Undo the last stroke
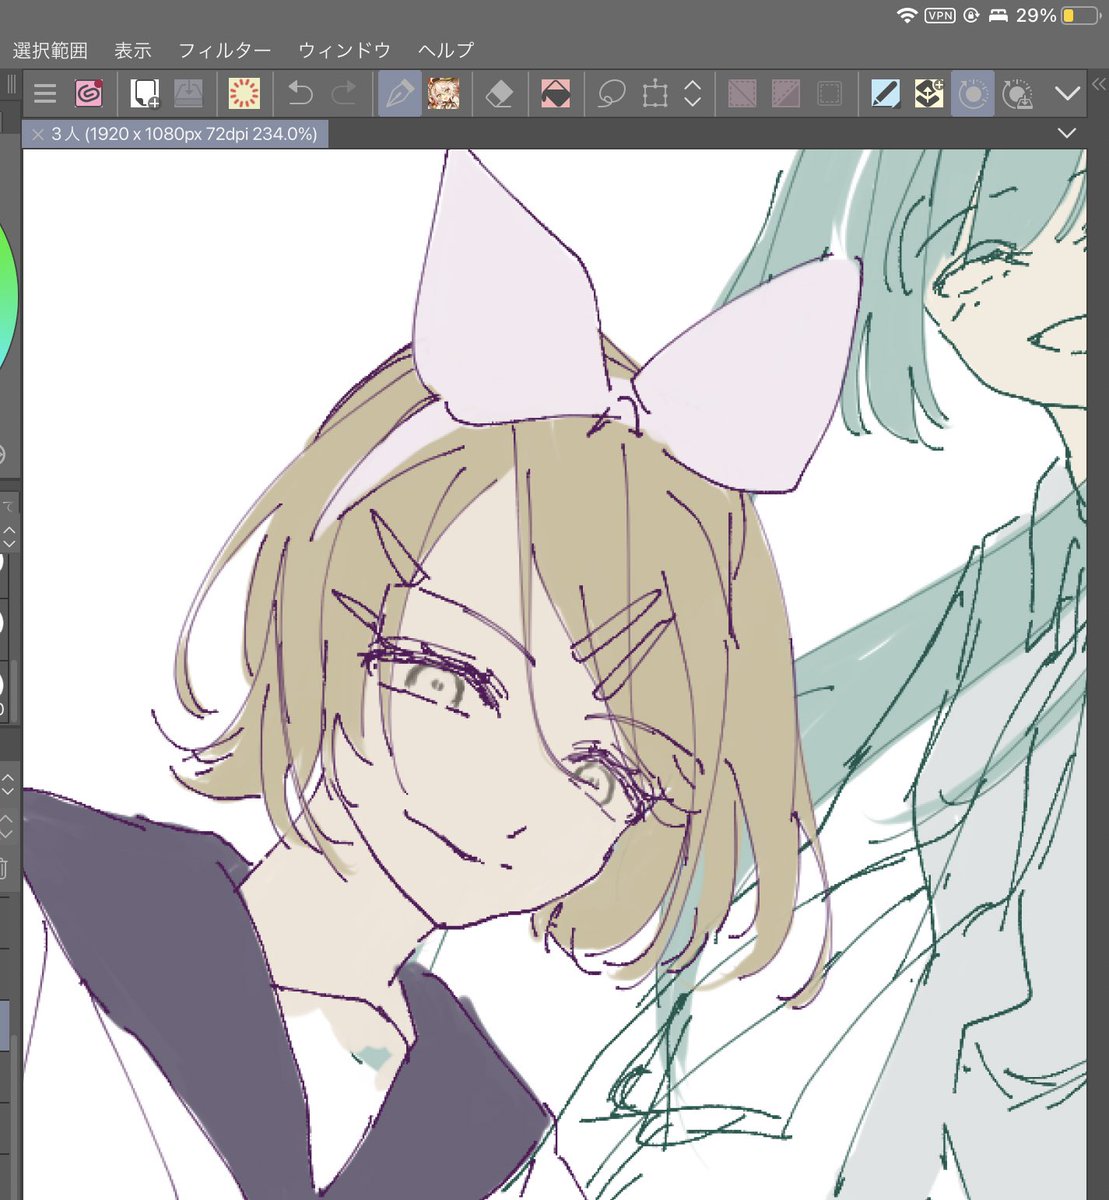The height and width of the screenshot is (1200, 1109). click(300, 94)
